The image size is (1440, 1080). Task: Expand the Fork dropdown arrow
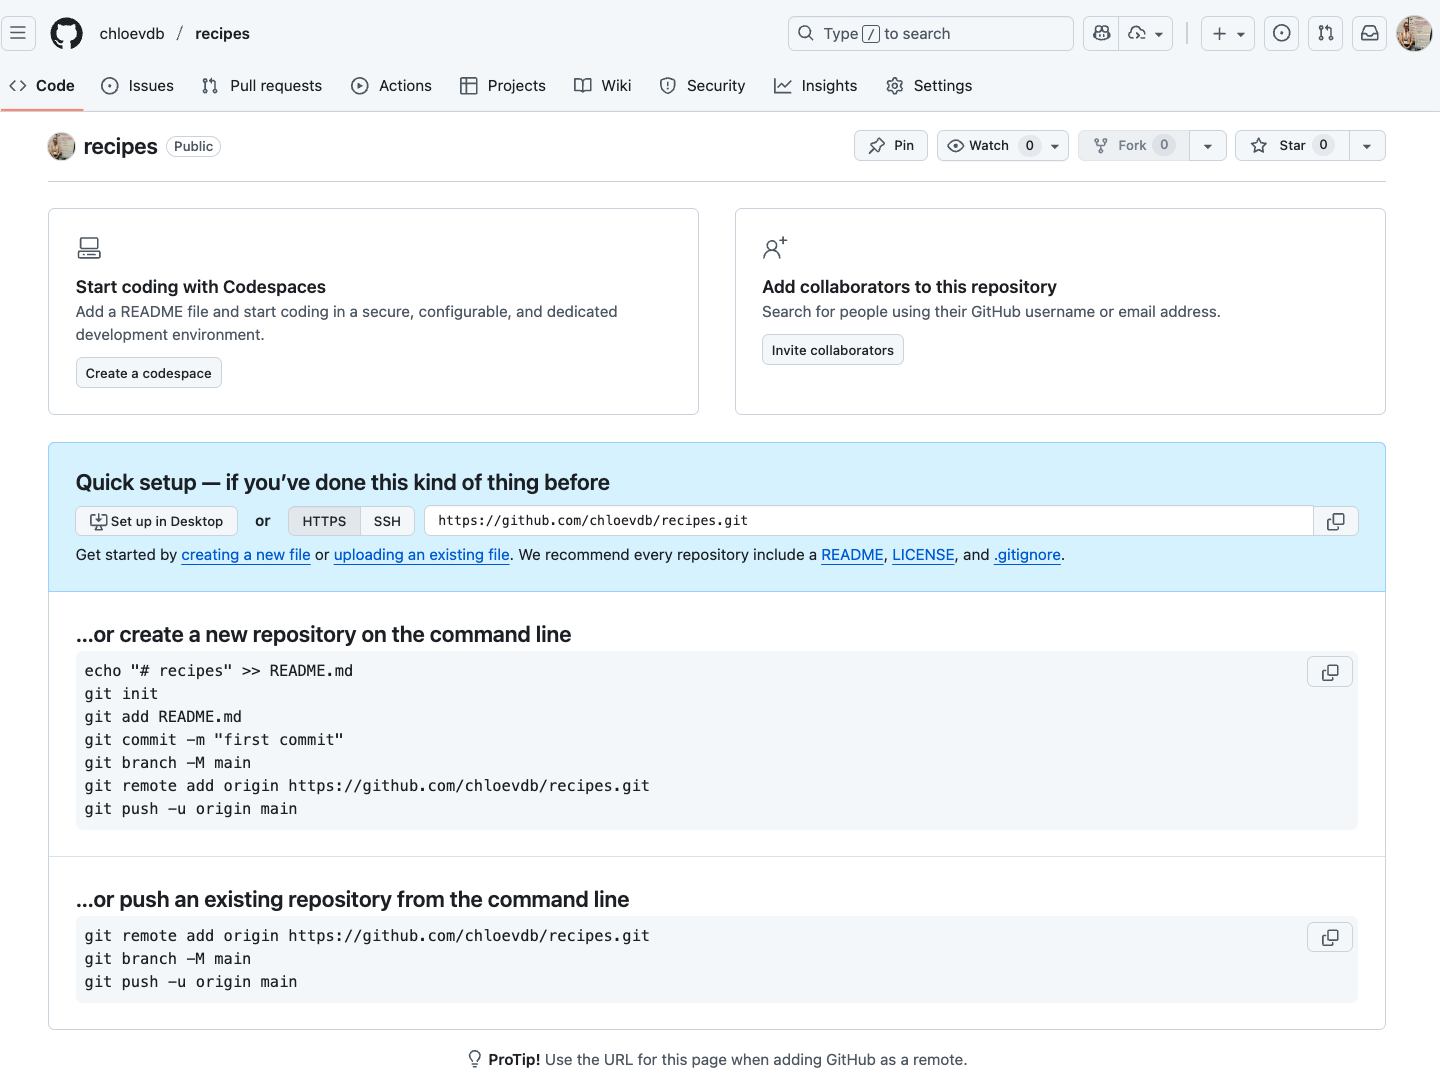(x=1208, y=146)
